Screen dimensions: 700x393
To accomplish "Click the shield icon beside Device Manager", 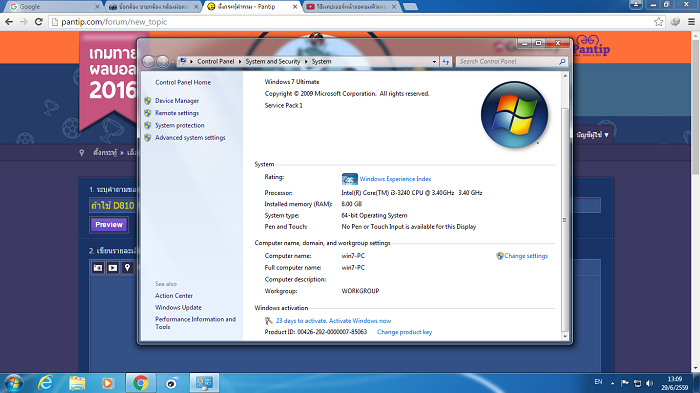I will click(148, 101).
